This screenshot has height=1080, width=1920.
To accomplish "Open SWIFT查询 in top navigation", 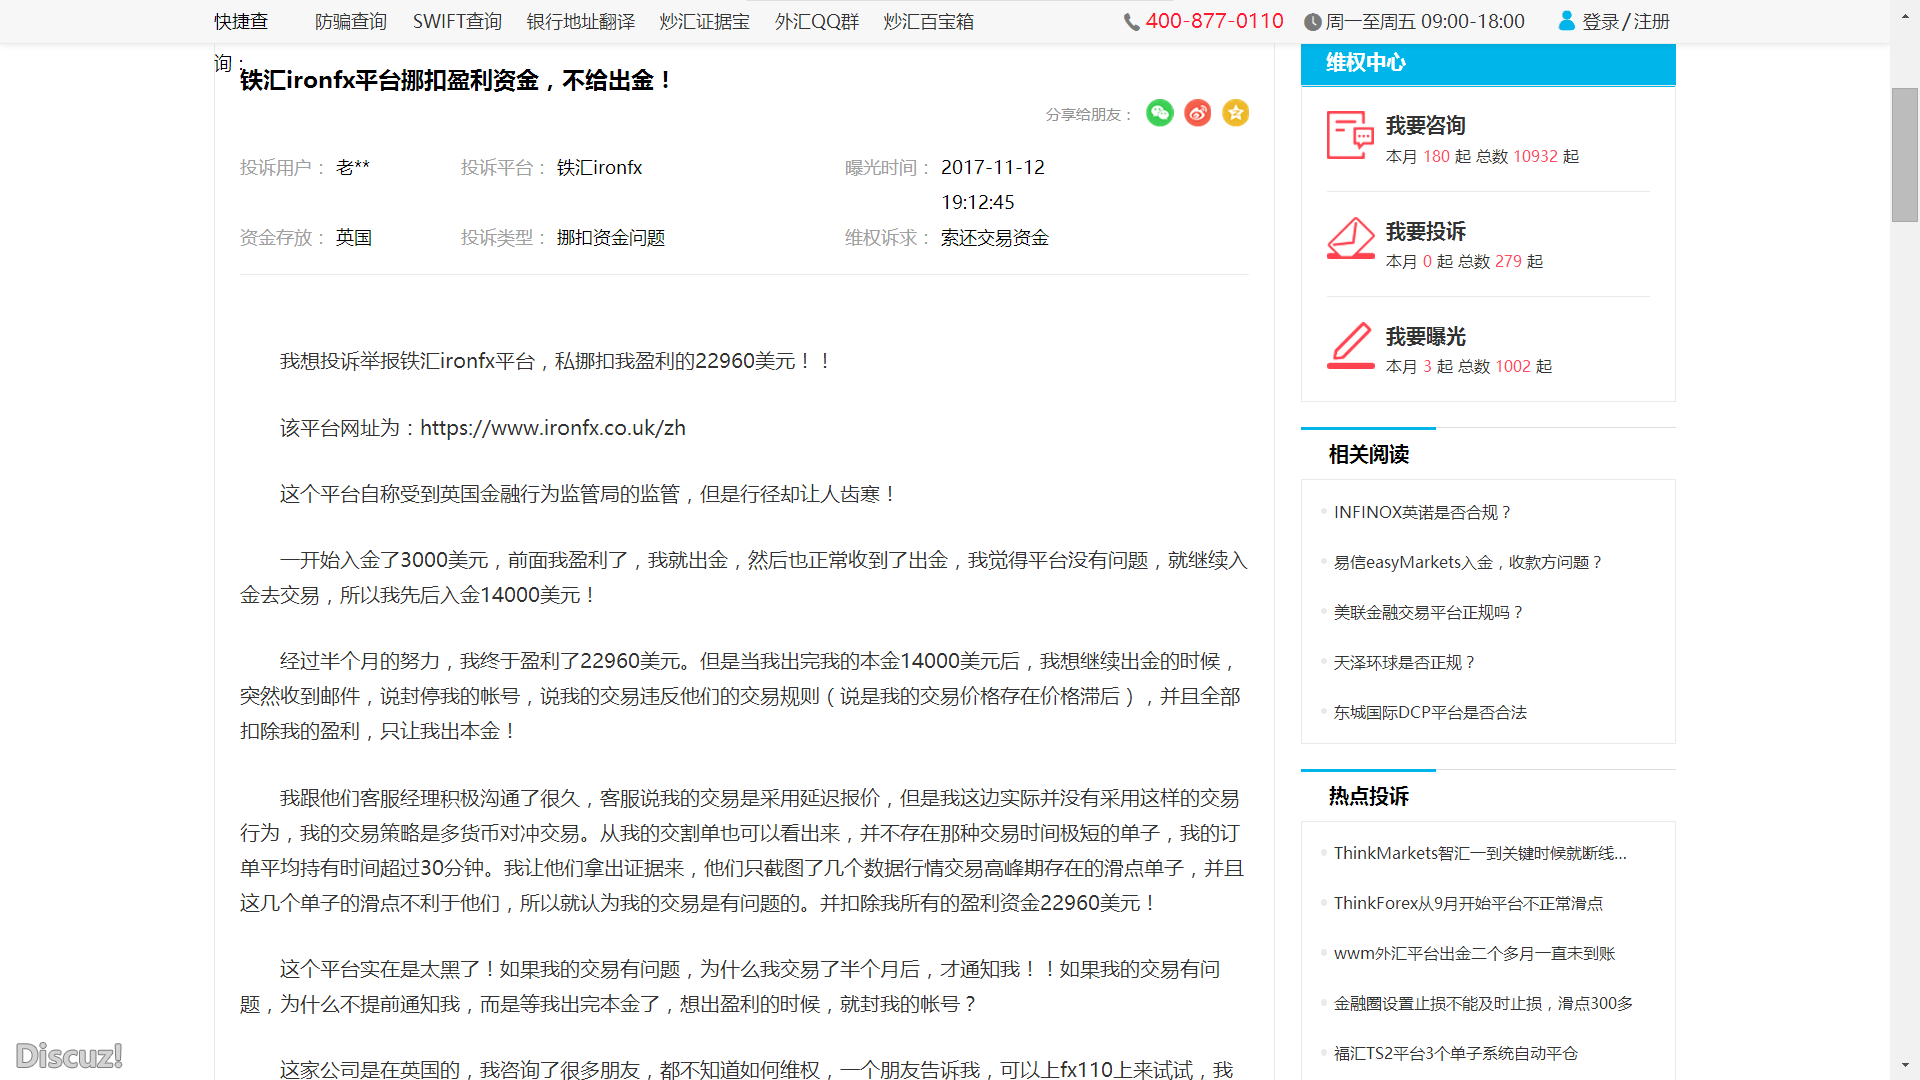I will 457,22.
